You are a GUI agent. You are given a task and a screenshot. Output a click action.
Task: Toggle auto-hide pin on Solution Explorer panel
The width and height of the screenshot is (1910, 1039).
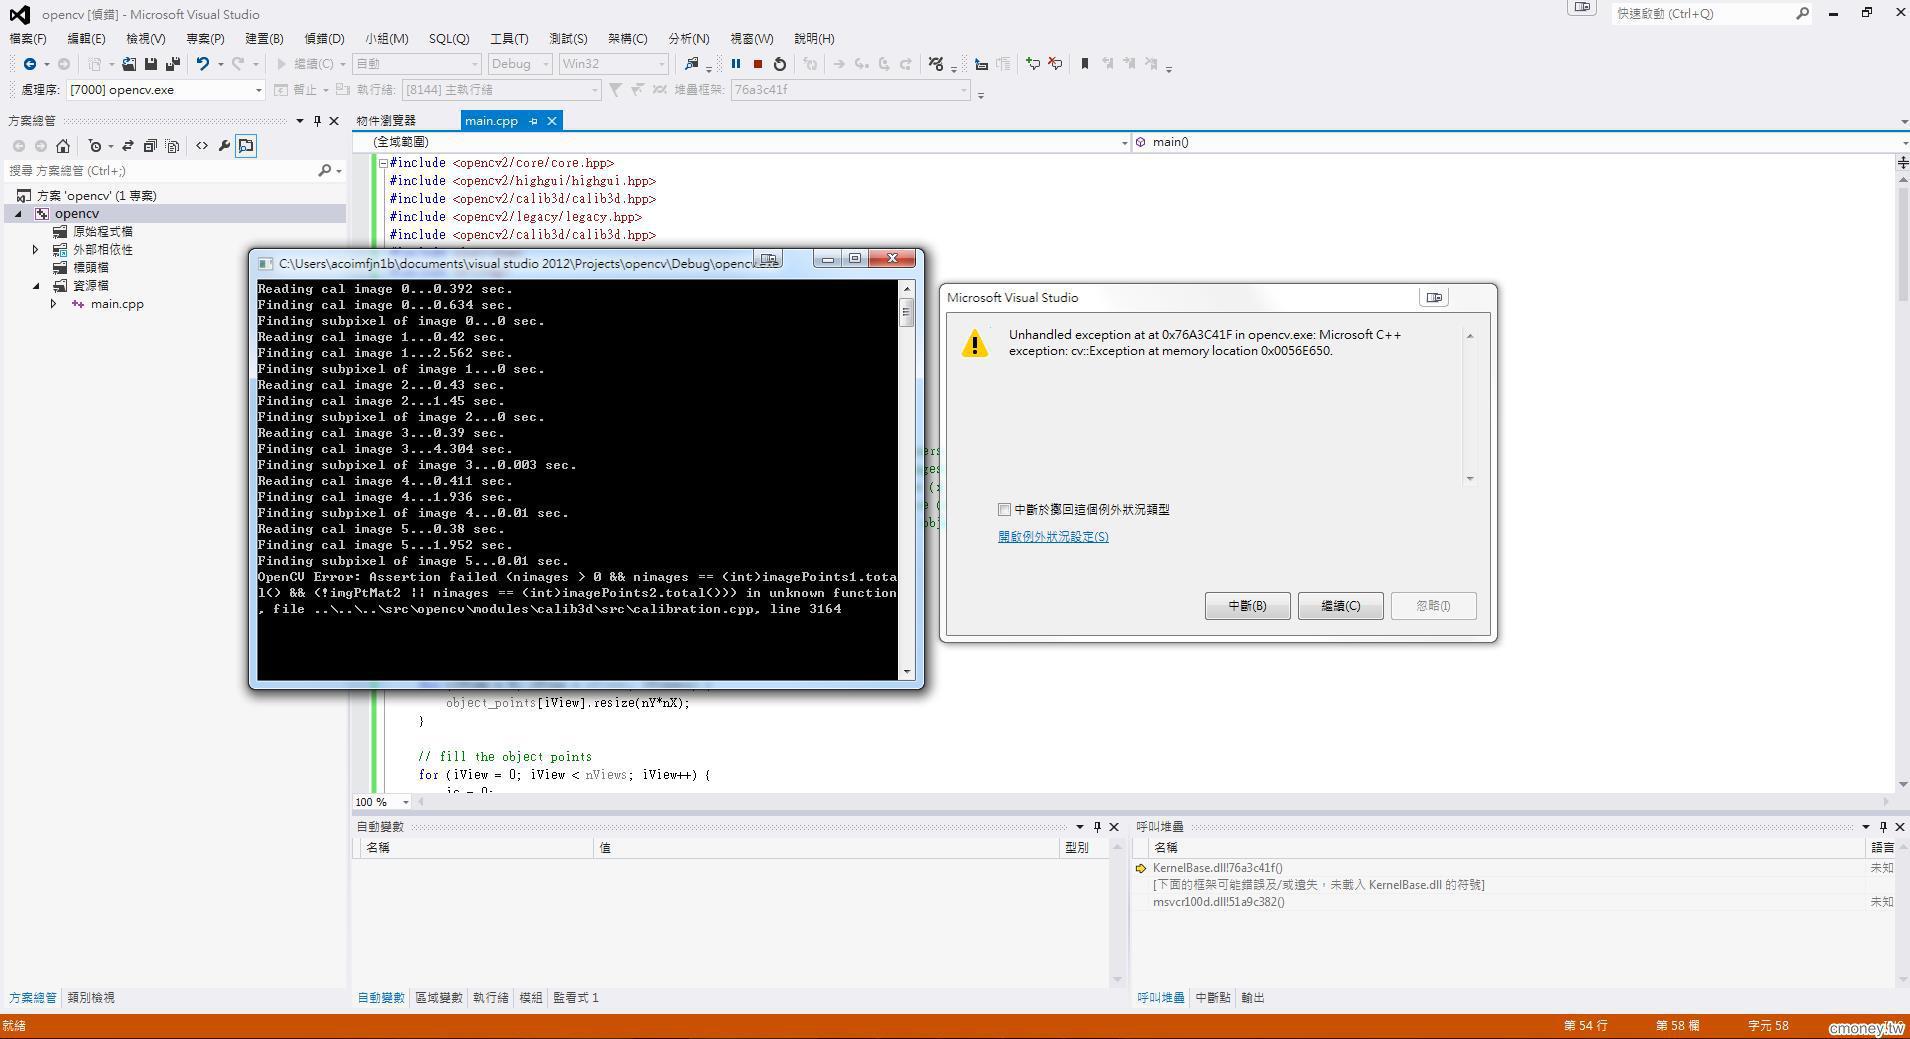tap(317, 121)
